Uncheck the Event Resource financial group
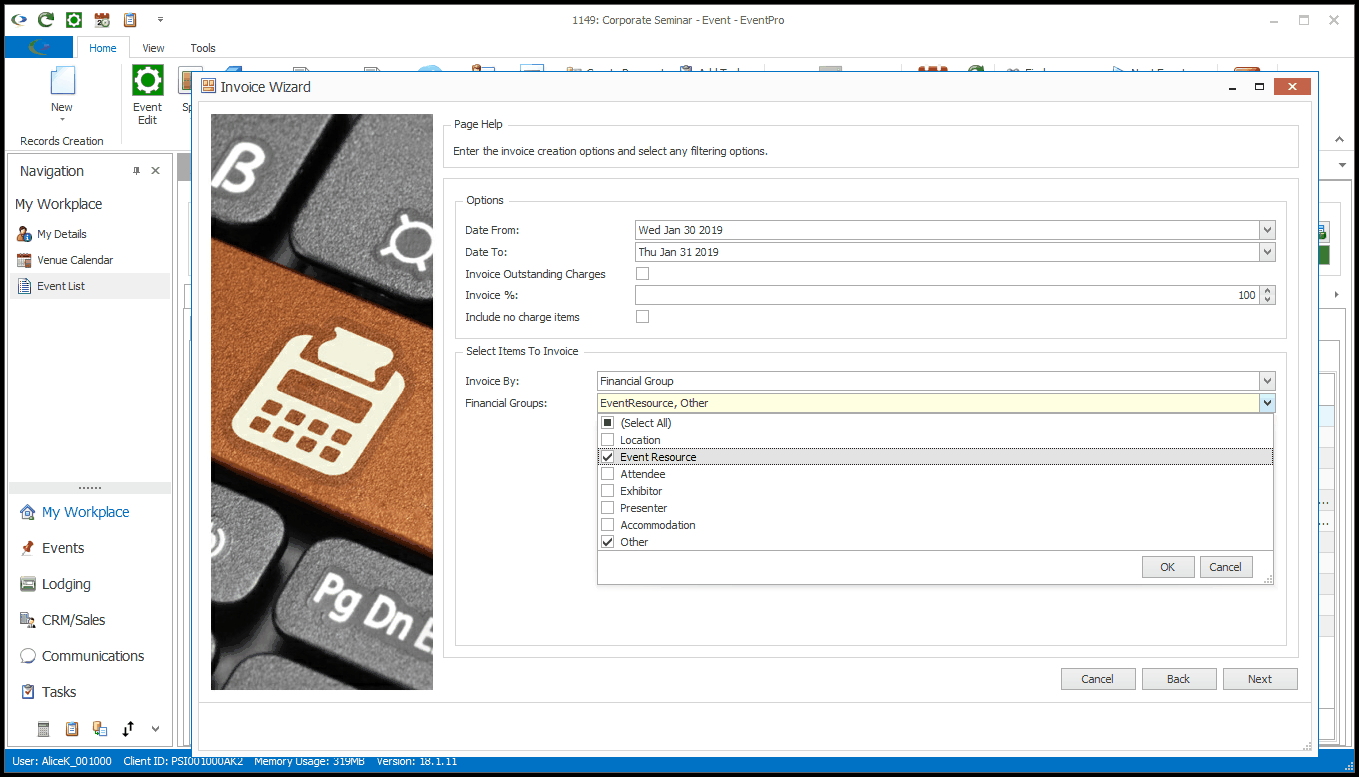 pos(607,457)
